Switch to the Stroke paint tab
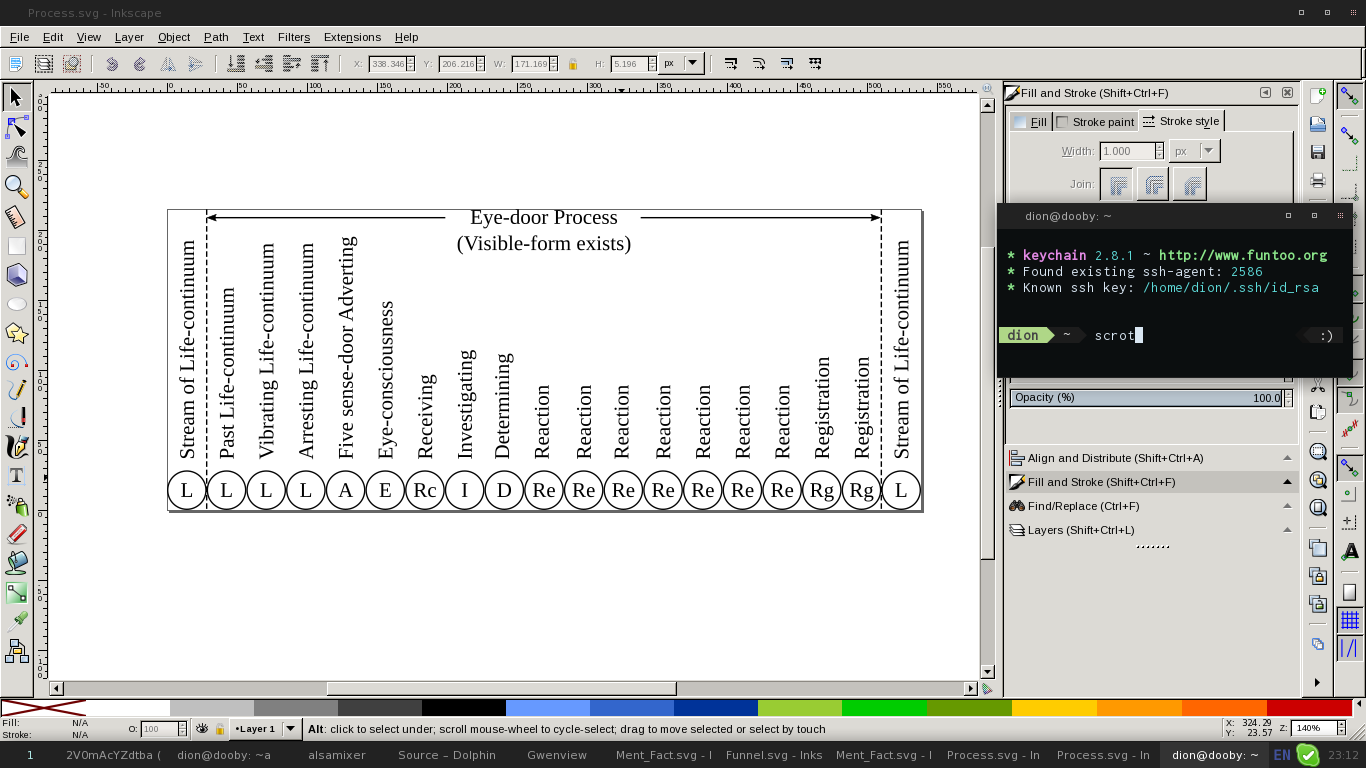Viewport: 1366px width, 768px height. [1095, 122]
